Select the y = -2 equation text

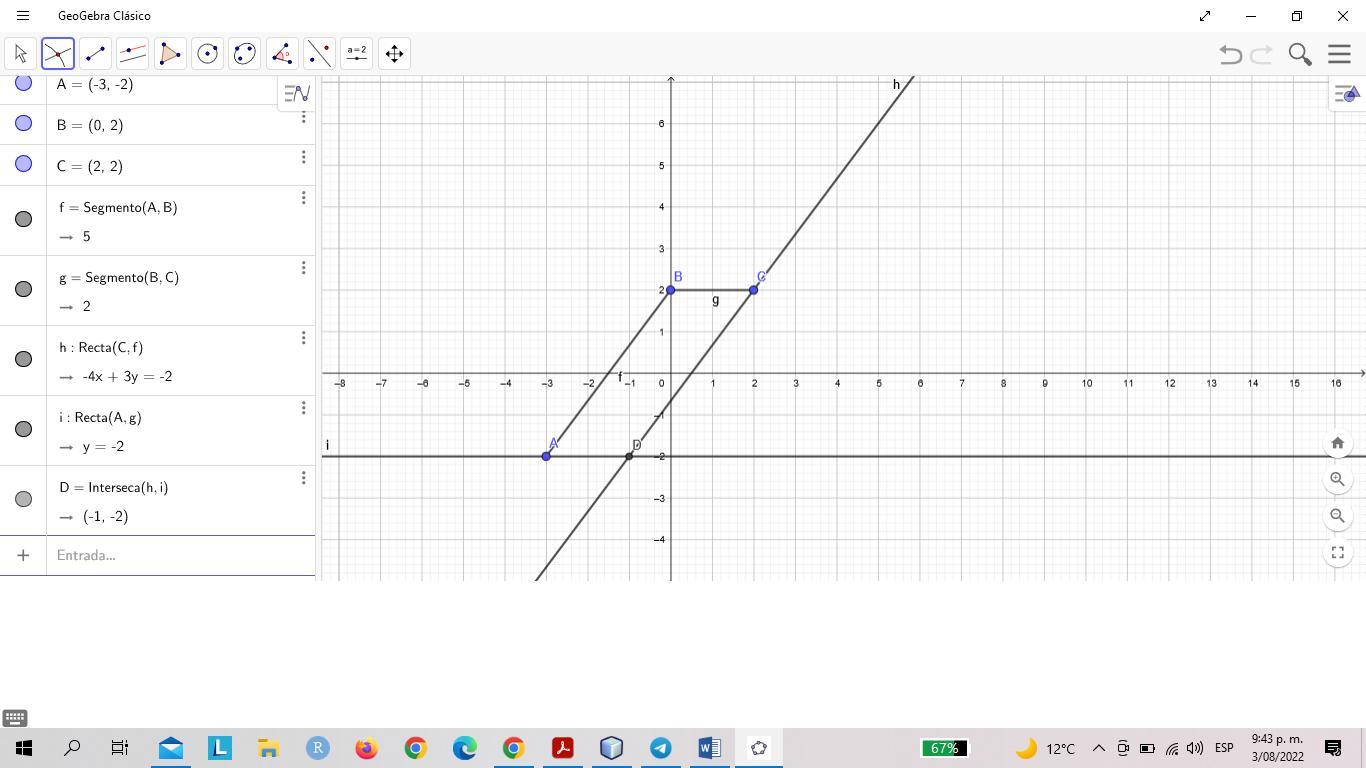pos(104,446)
